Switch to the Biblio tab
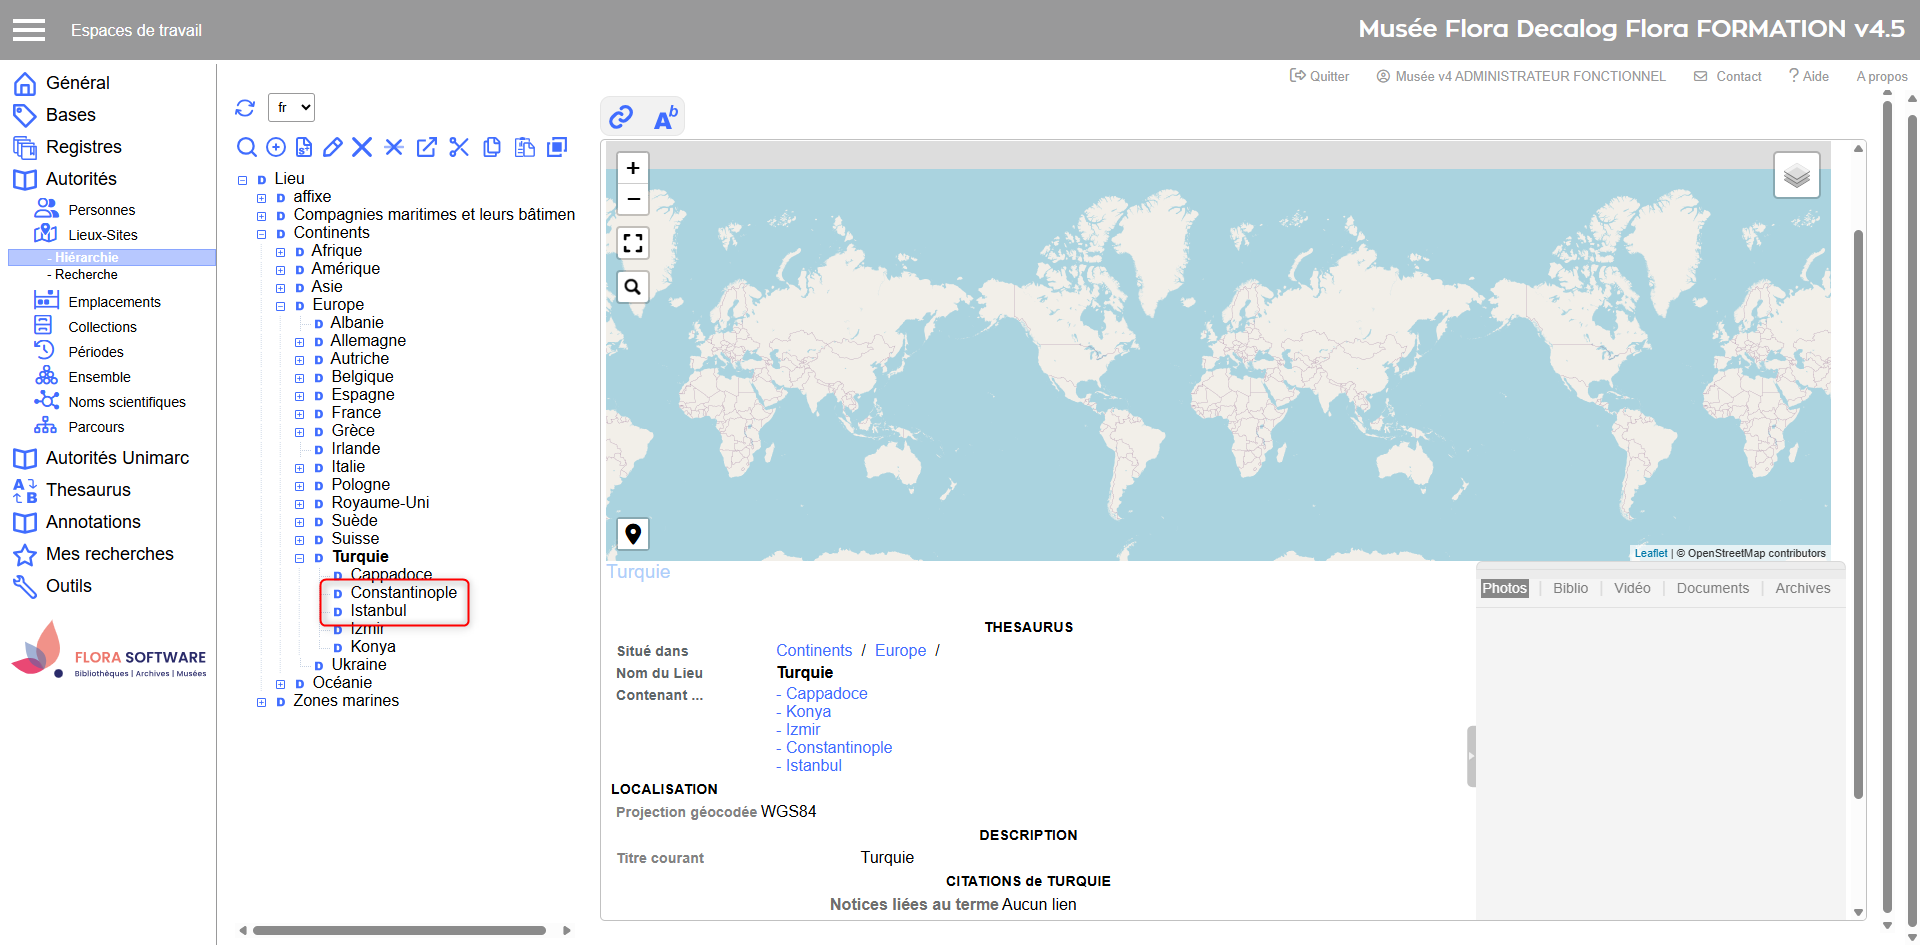Image resolution: width=1920 pixels, height=945 pixels. point(1570,588)
